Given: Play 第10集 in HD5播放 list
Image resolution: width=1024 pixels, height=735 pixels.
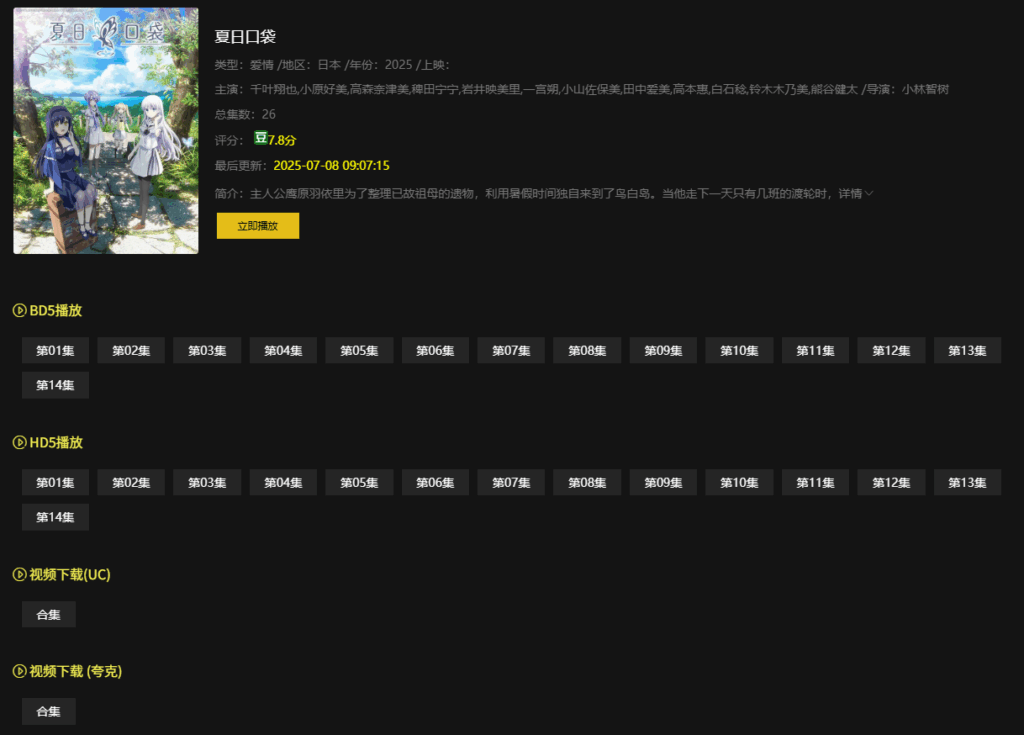Looking at the screenshot, I should click(x=739, y=483).
